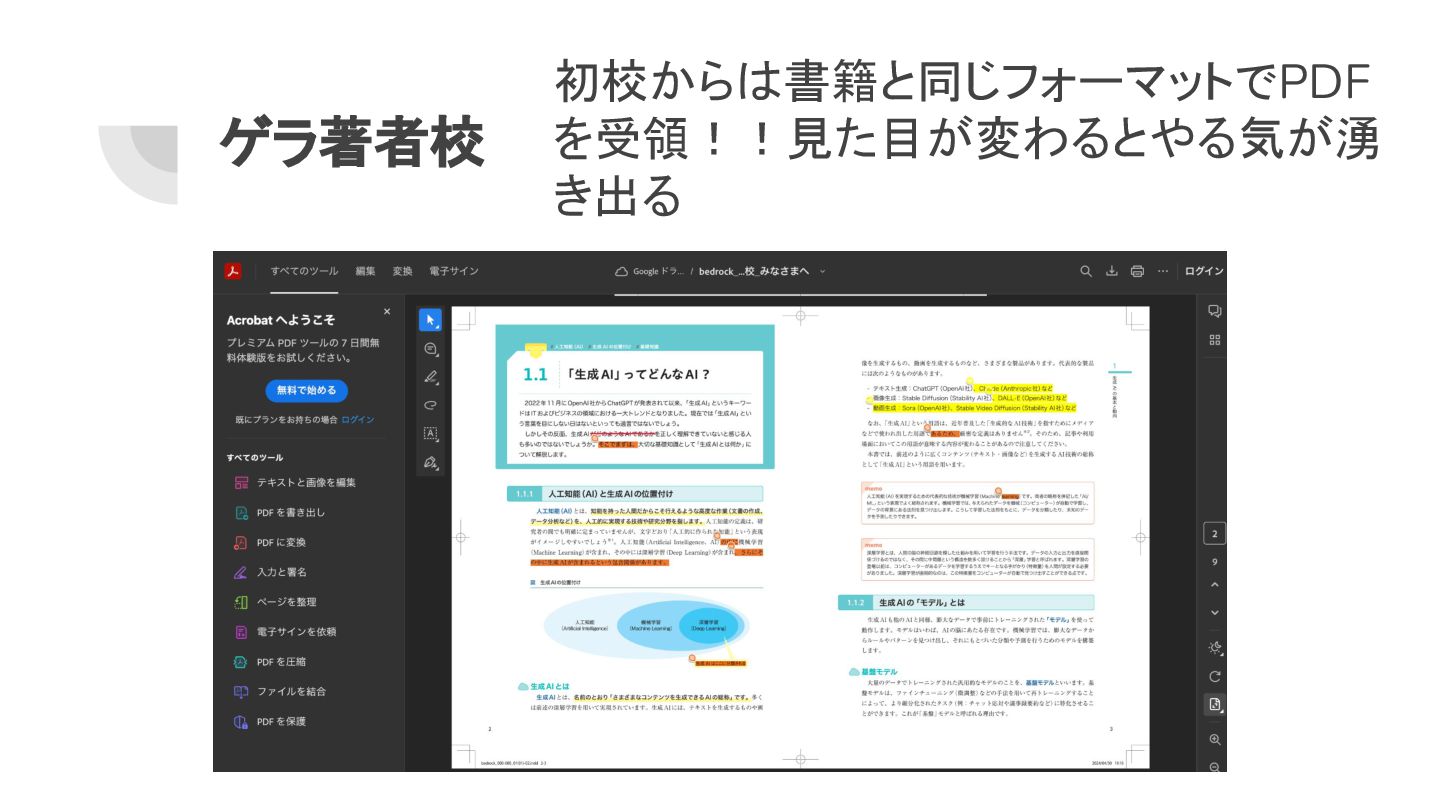Click the 1.1.1 人工知能と生成AIの位置付け heading
The width and height of the screenshot is (1440, 810).
click(x=634, y=493)
